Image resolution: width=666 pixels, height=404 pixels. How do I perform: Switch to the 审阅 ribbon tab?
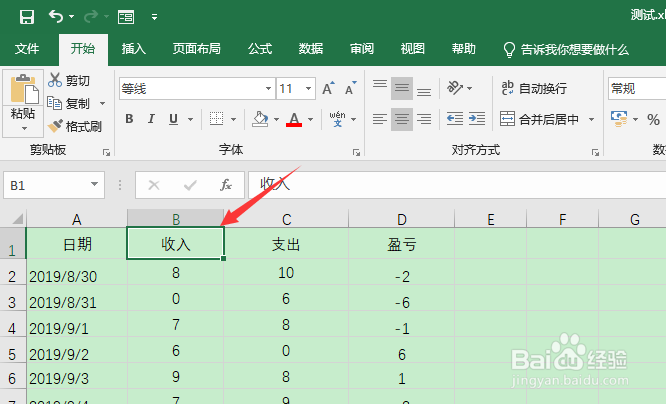coord(361,49)
